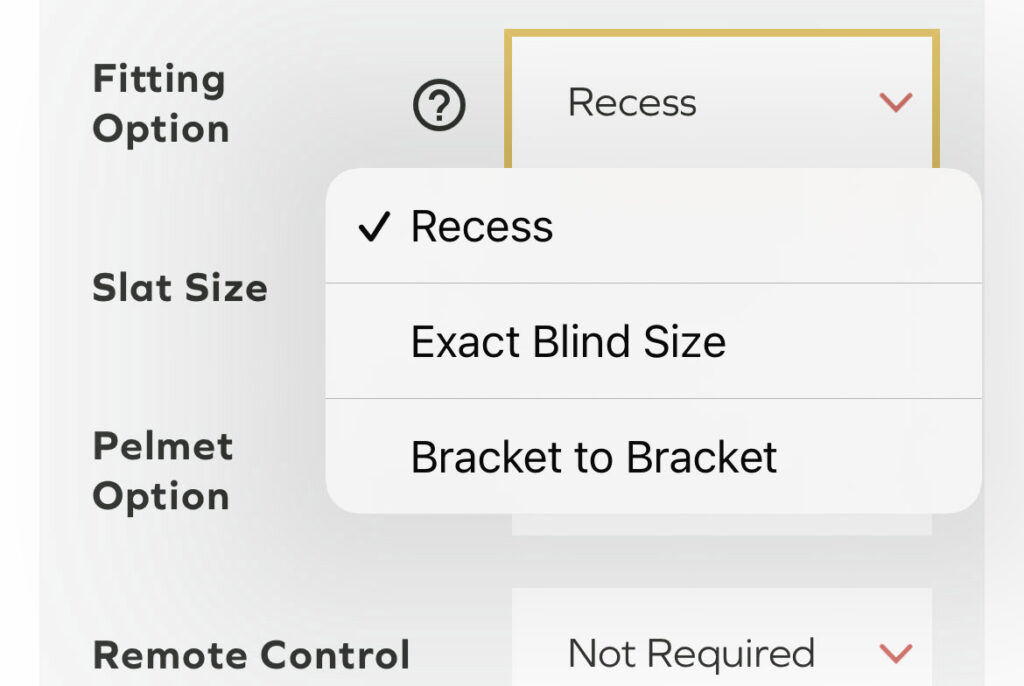This screenshot has height=686, width=1024.
Task: Click the red chevron beside Not Required
Action: click(x=895, y=654)
